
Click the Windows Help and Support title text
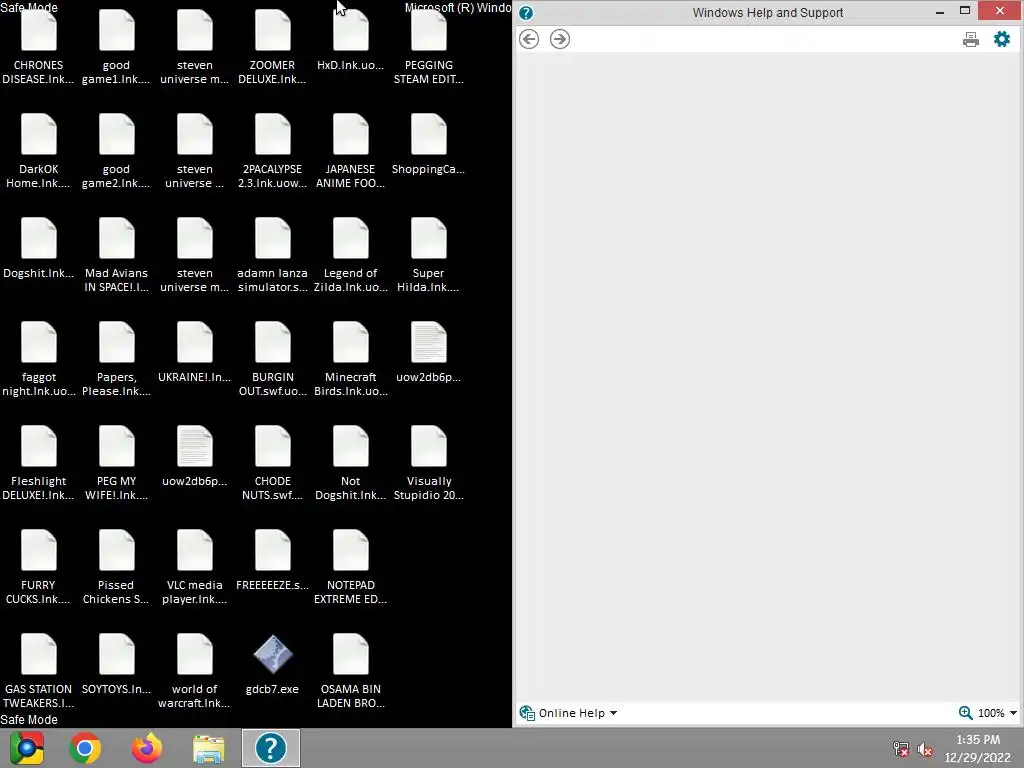tap(768, 12)
